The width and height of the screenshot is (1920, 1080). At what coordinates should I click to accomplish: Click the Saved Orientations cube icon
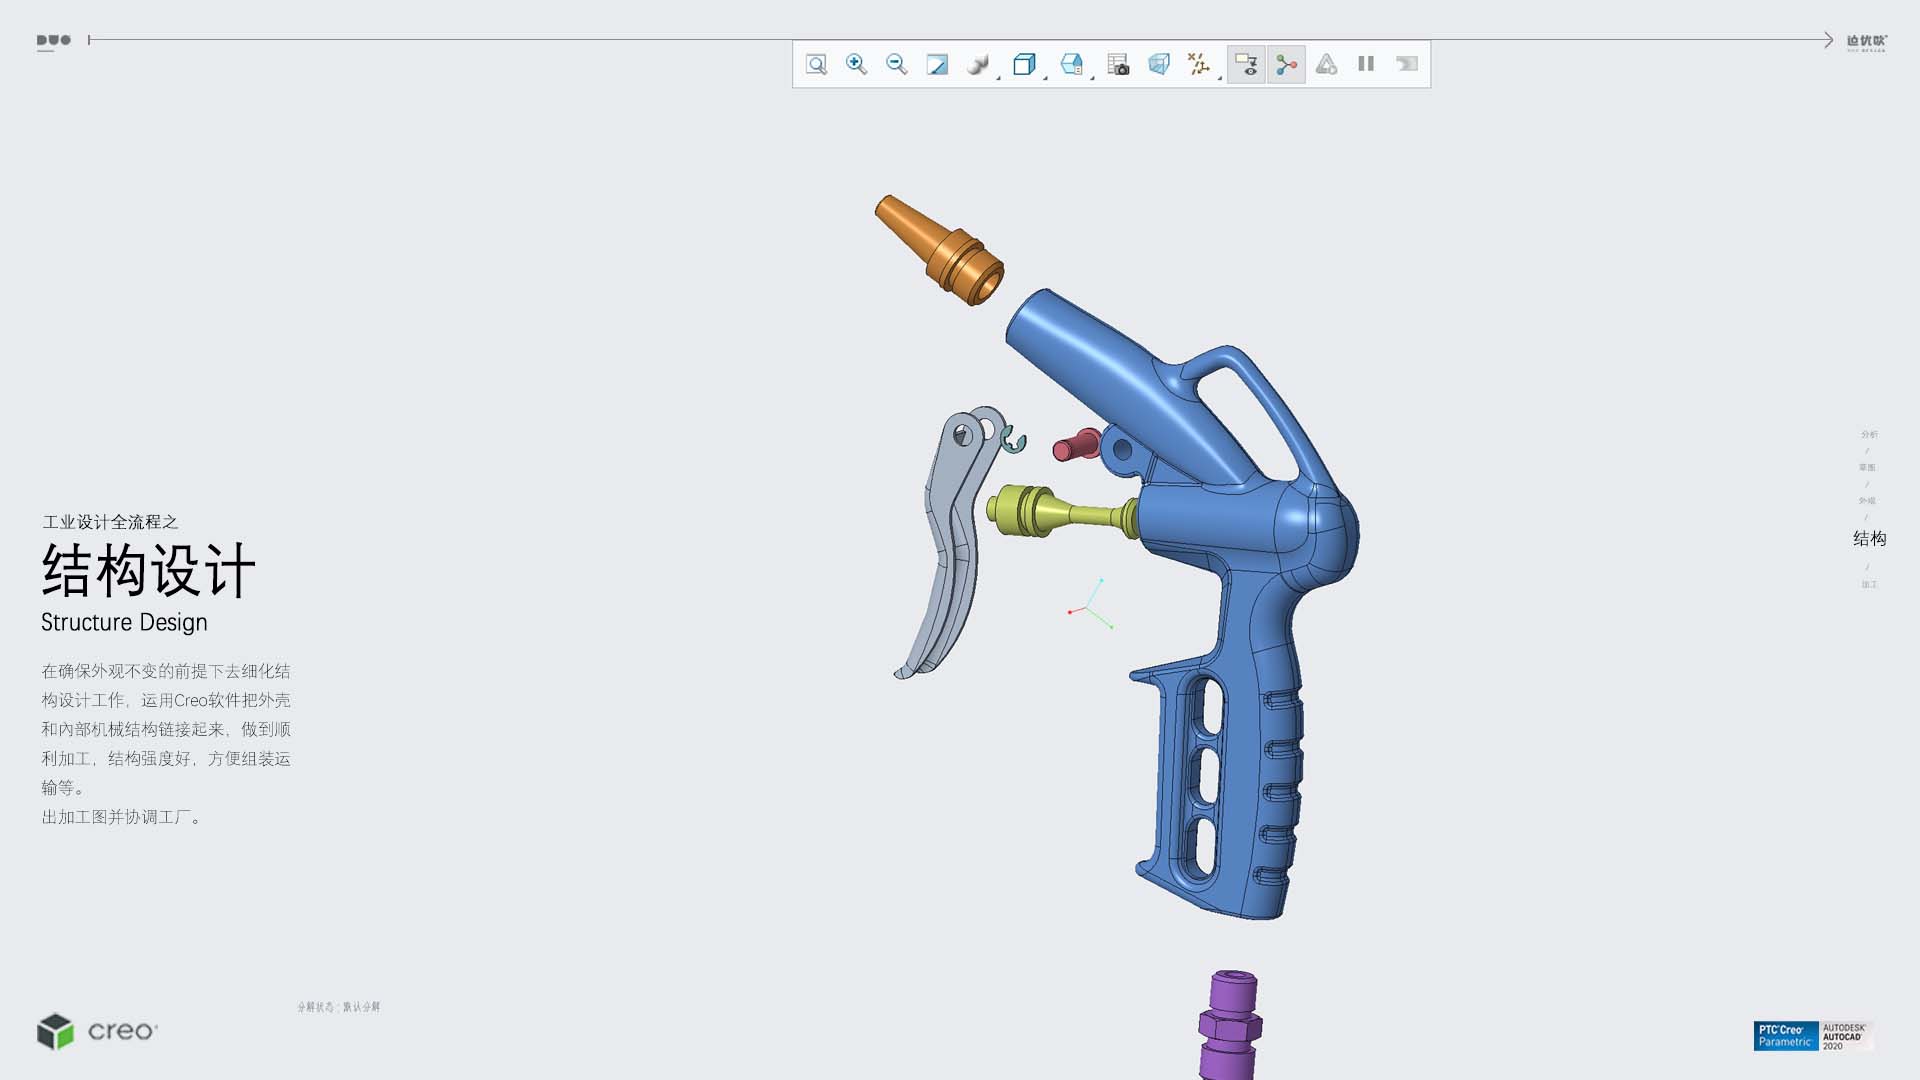click(1023, 64)
